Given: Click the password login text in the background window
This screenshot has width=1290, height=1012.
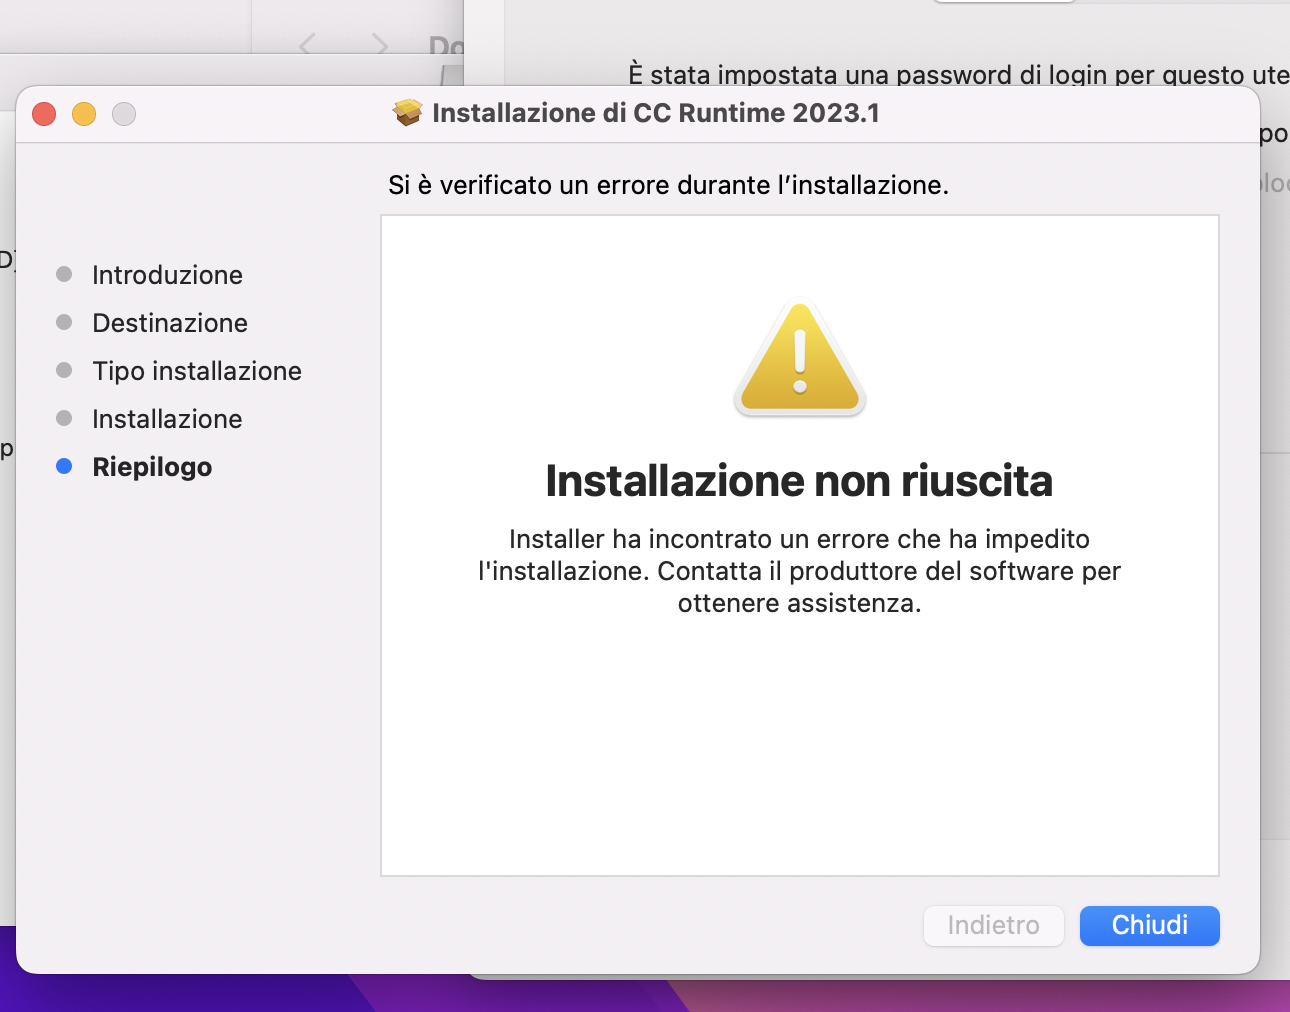Looking at the screenshot, I should click(958, 74).
